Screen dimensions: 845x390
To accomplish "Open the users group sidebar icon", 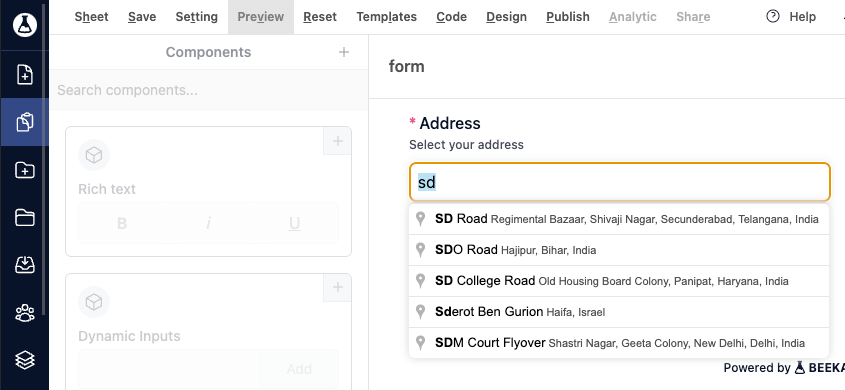I will tap(25, 312).
